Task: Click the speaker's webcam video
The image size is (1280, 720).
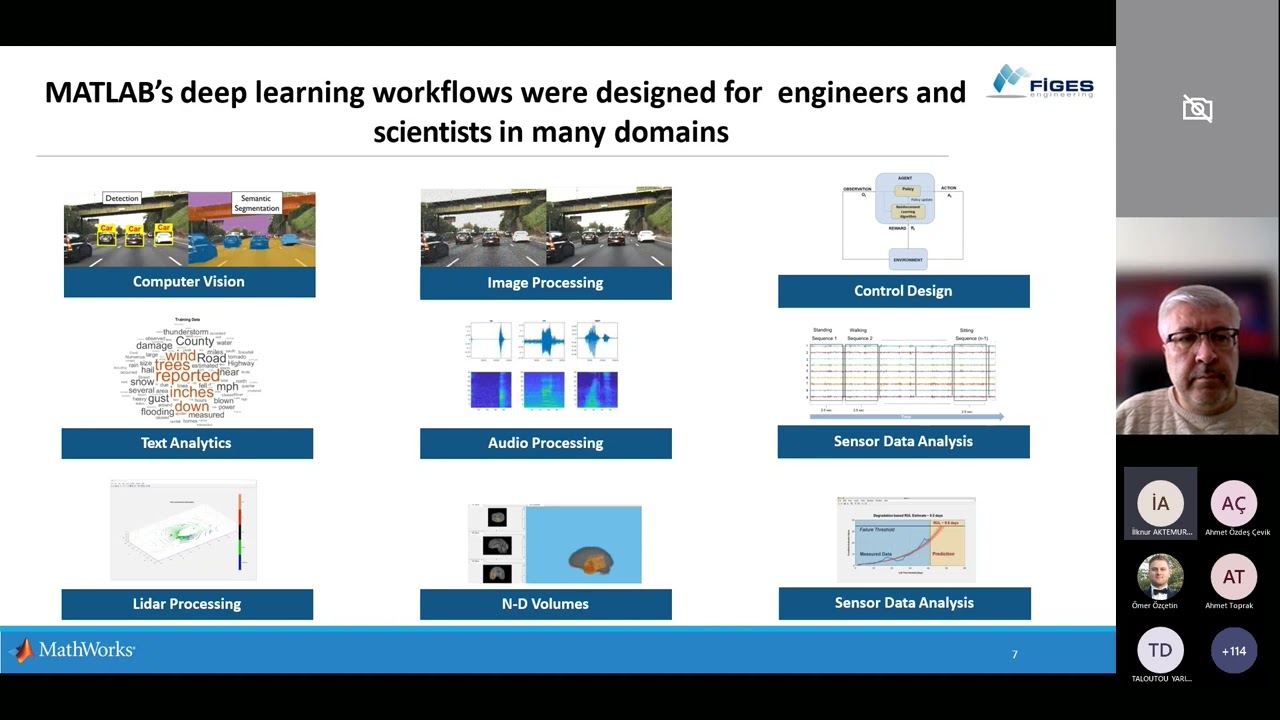Action: tap(1198, 326)
